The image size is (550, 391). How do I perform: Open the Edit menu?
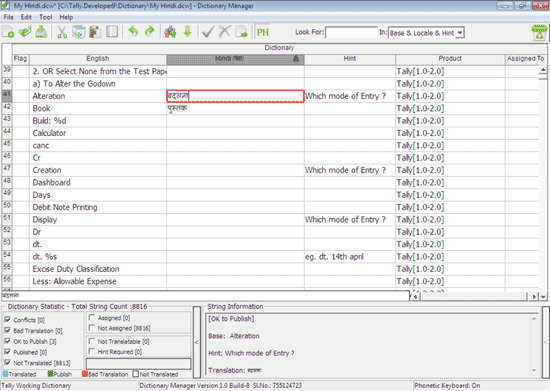[x=26, y=17]
